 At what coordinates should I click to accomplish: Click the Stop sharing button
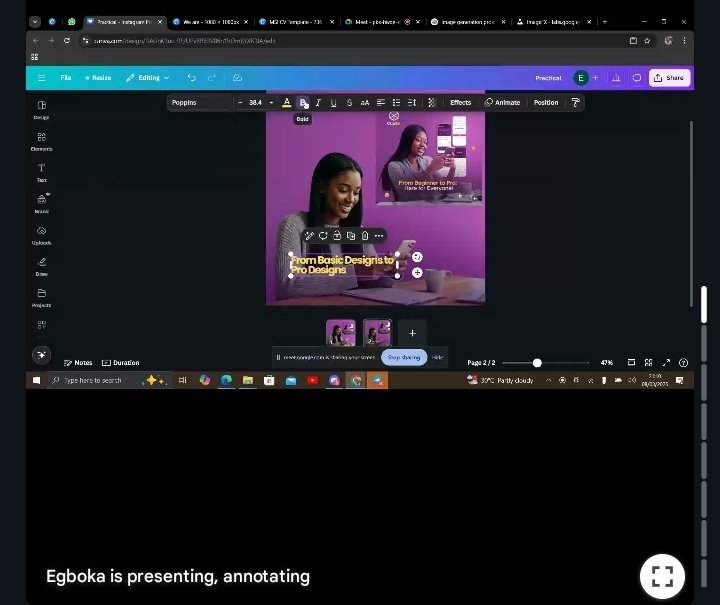[x=404, y=357]
